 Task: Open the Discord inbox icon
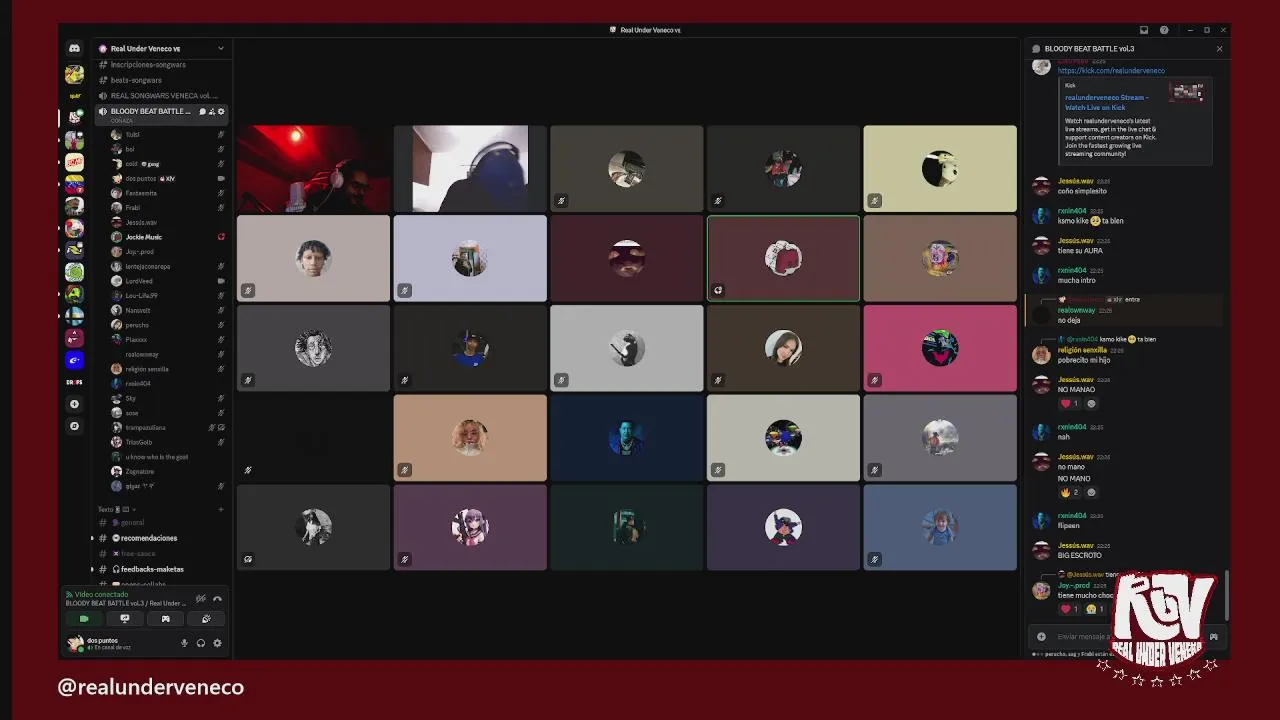click(1144, 30)
